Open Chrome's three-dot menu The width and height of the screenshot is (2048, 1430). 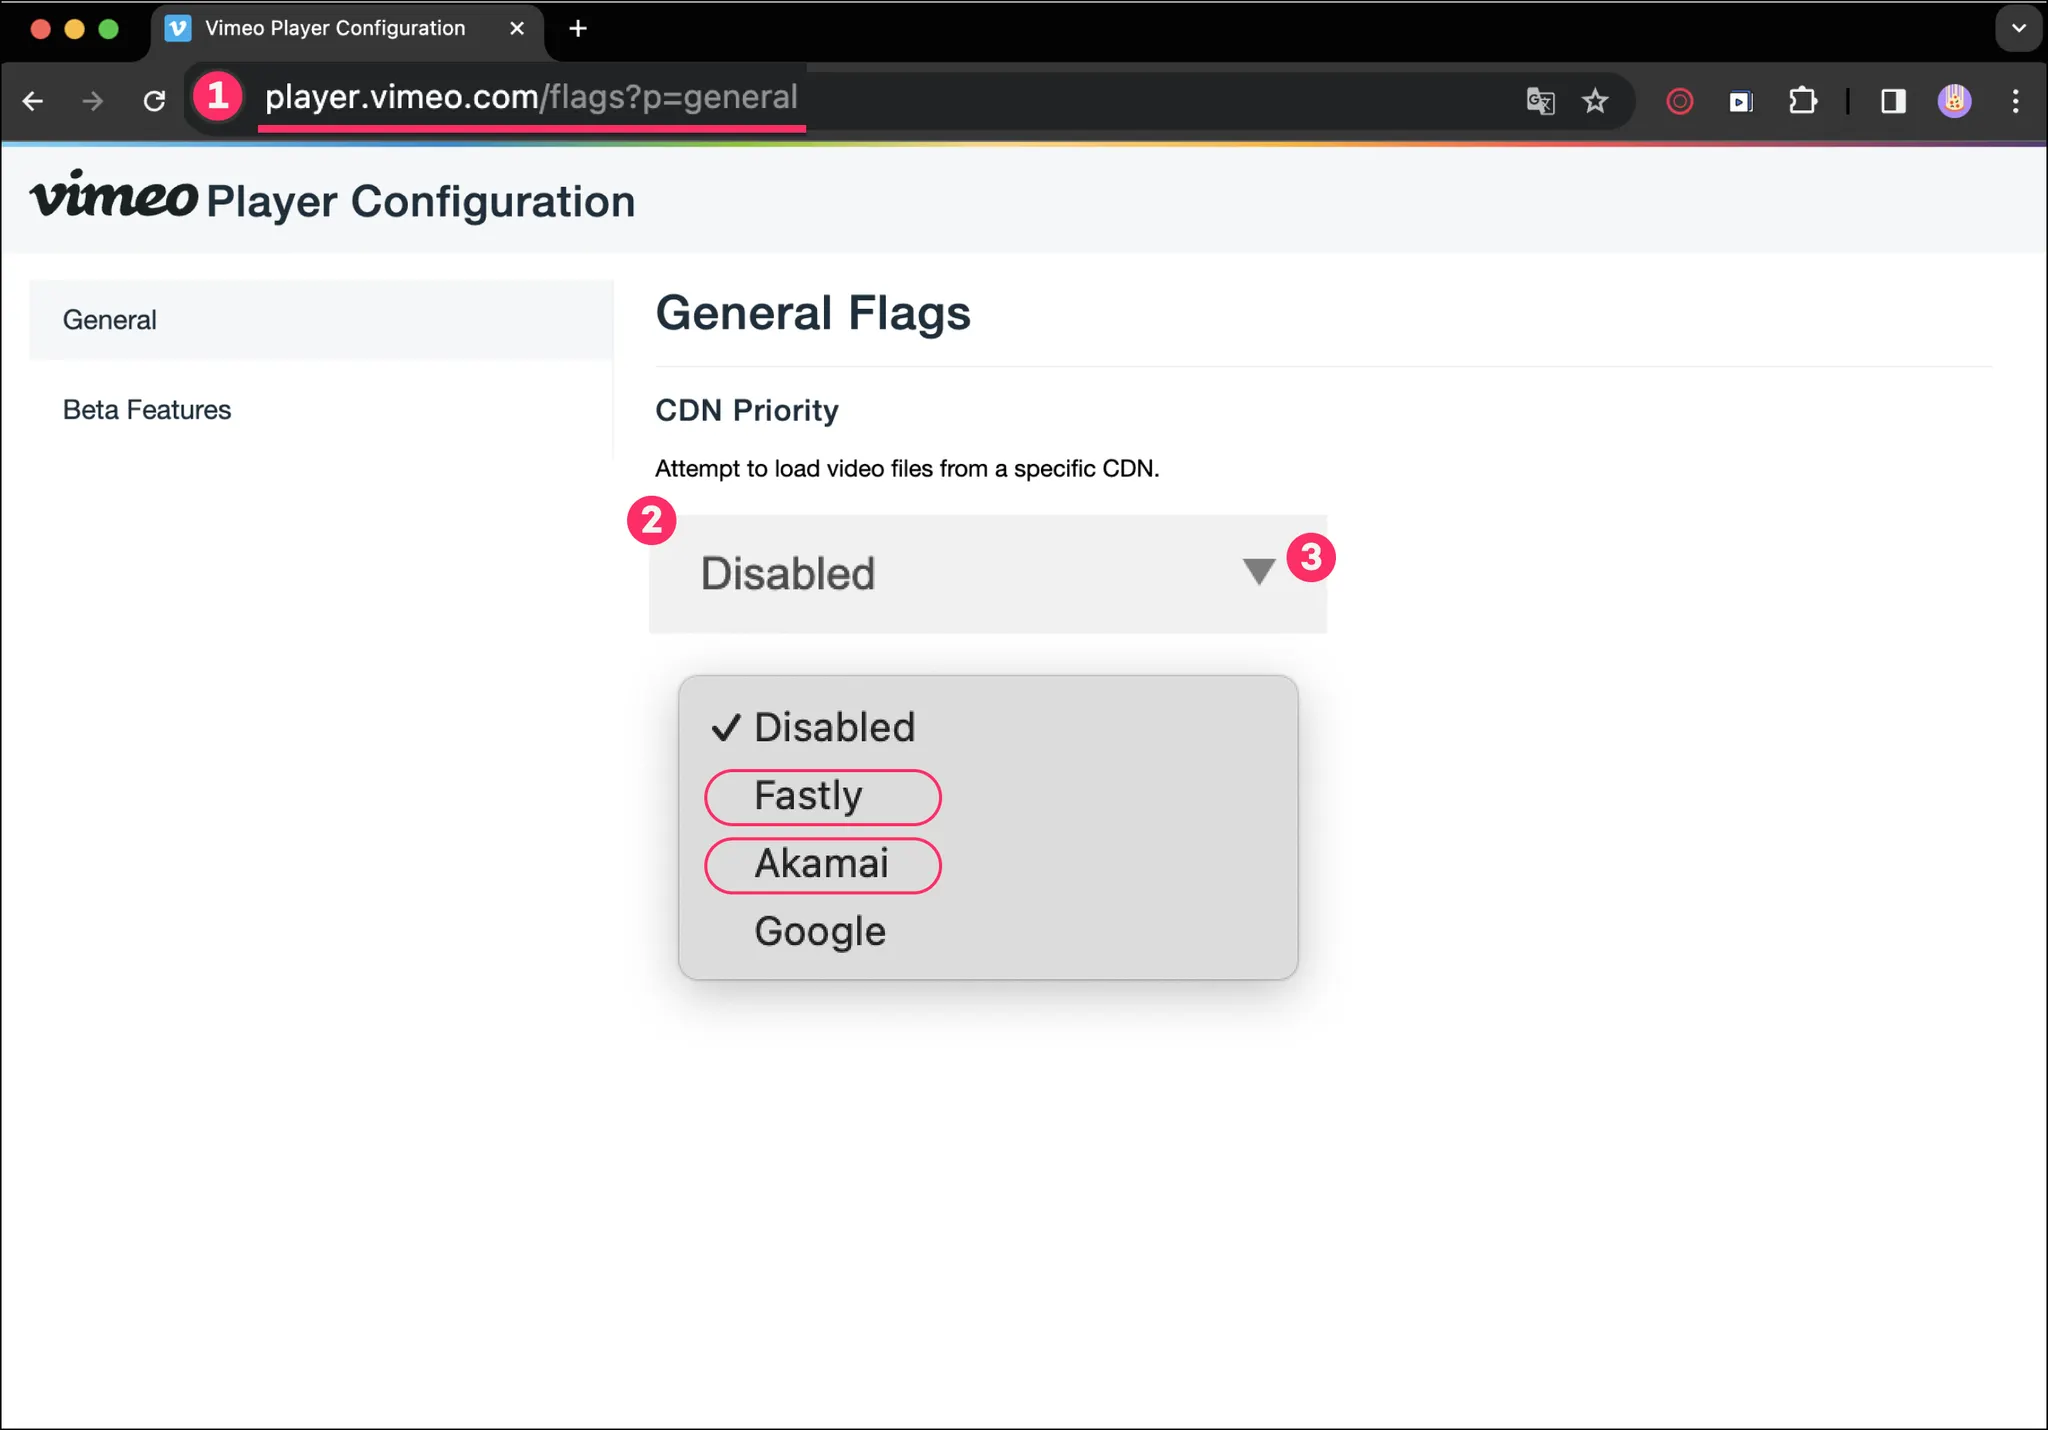2015,101
